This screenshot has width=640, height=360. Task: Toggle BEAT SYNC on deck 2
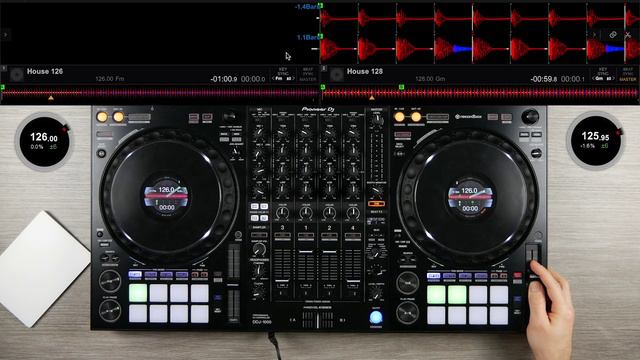pyautogui.click(x=628, y=71)
